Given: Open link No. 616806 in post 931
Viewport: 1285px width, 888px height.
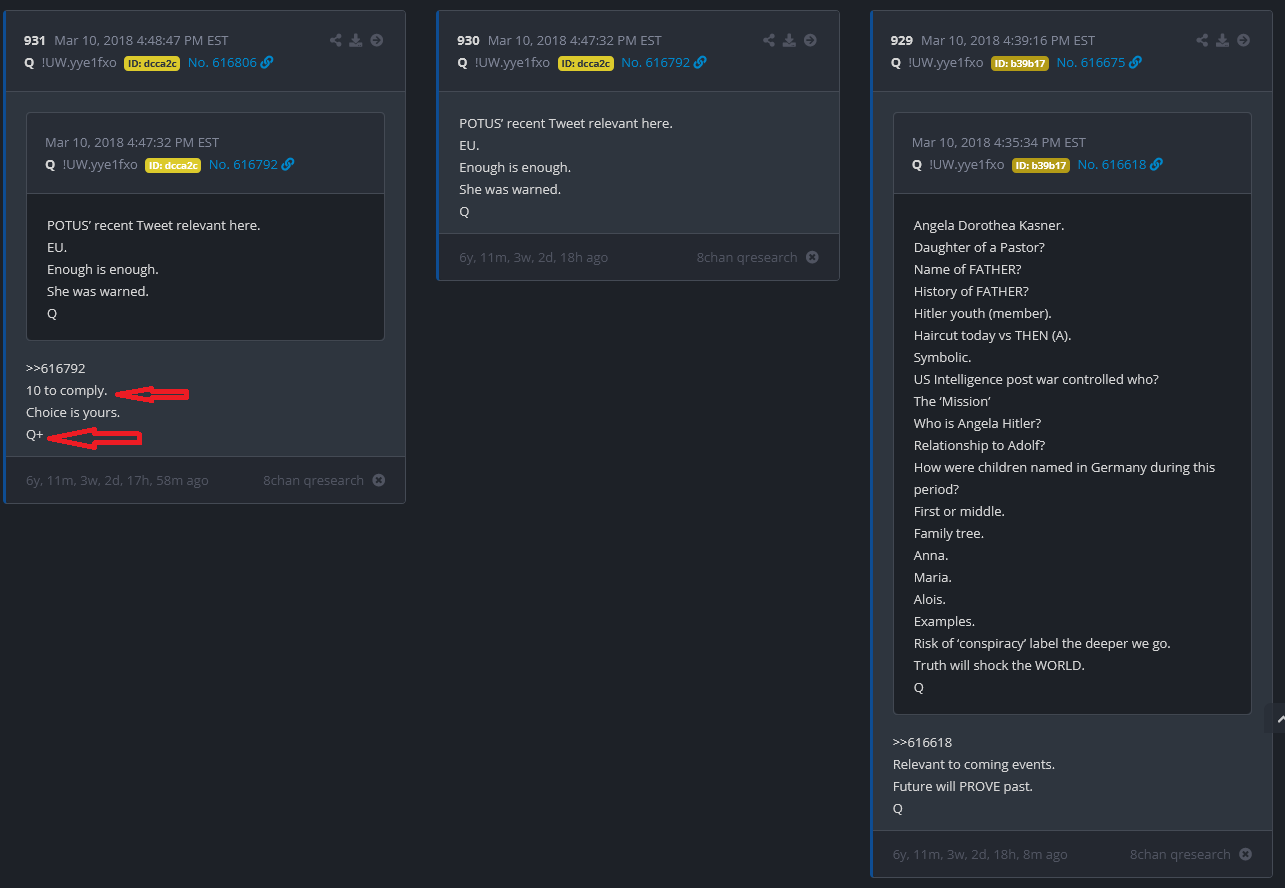Looking at the screenshot, I should coord(230,63).
